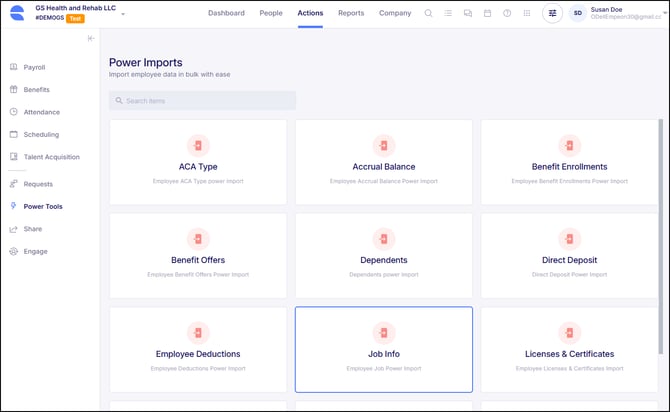Screen dimensions: 670x412
Task: Open the company switcher dropdown arrow
Action: tap(123, 14)
